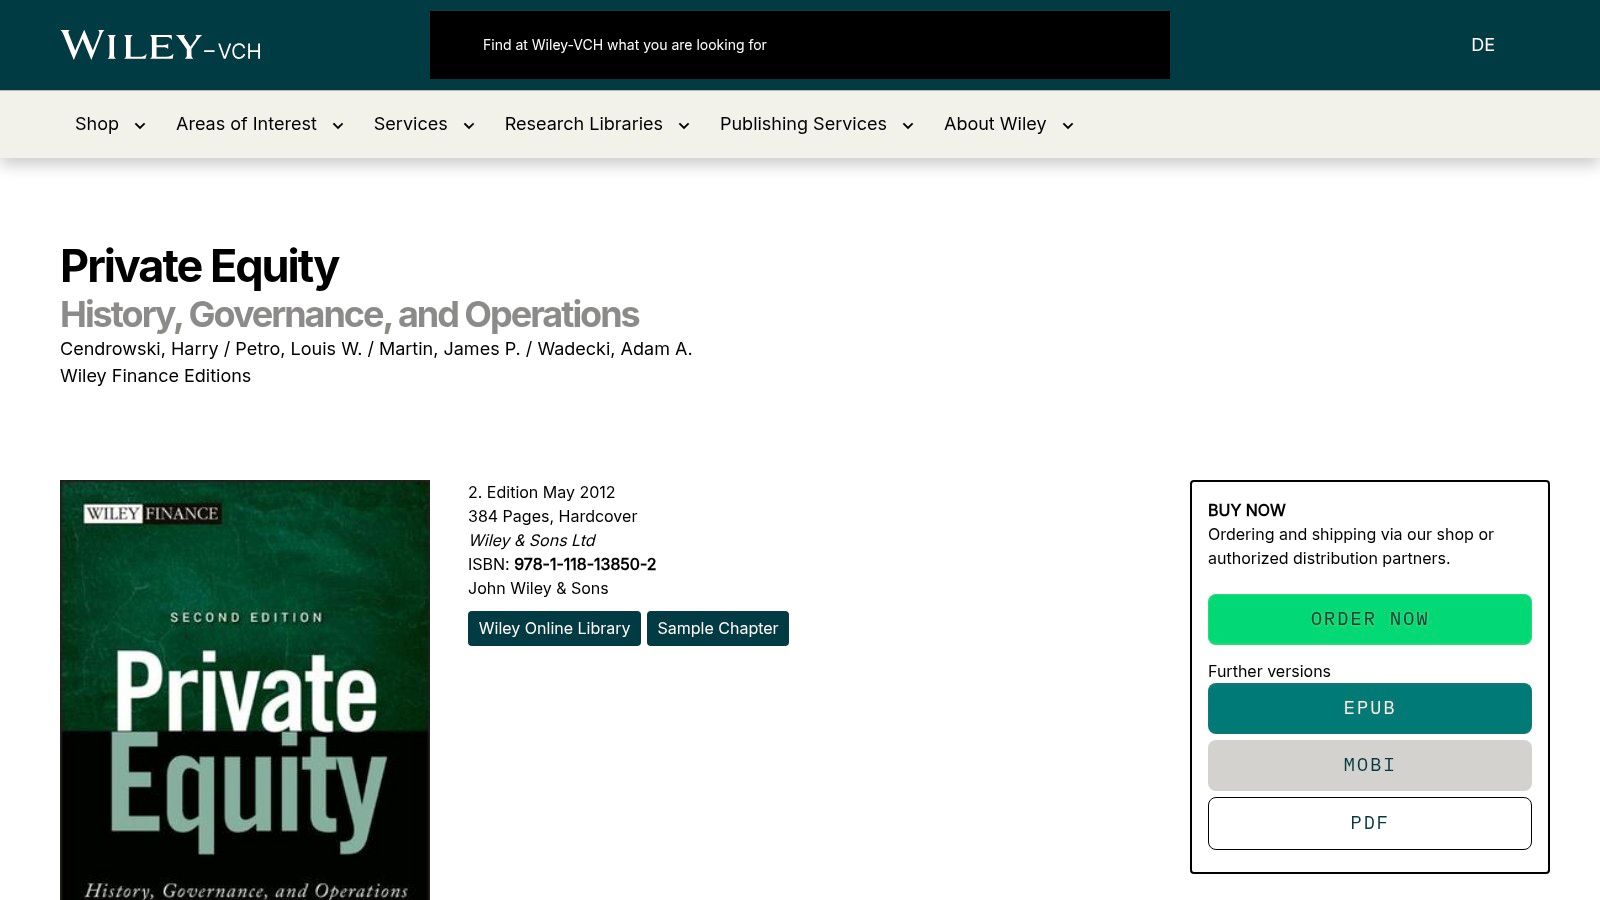Click the text 2. Edition May 2012
1600x900 pixels.
pos(541,492)
